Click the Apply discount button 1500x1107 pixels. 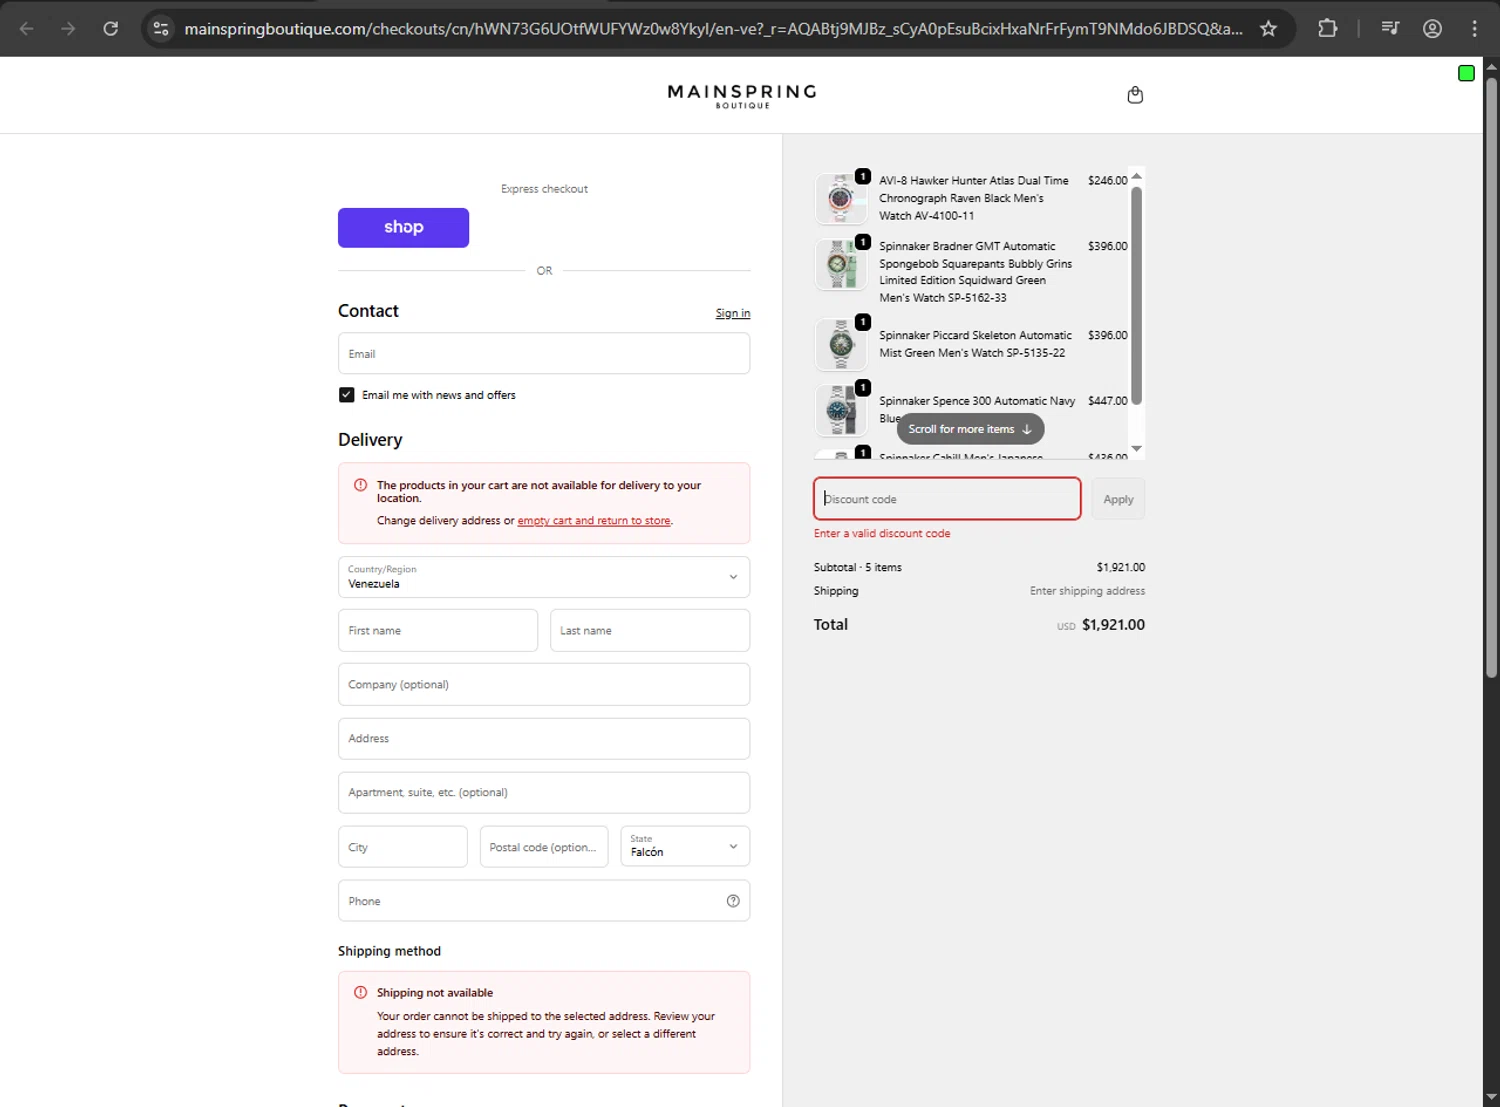[1118, 499]
